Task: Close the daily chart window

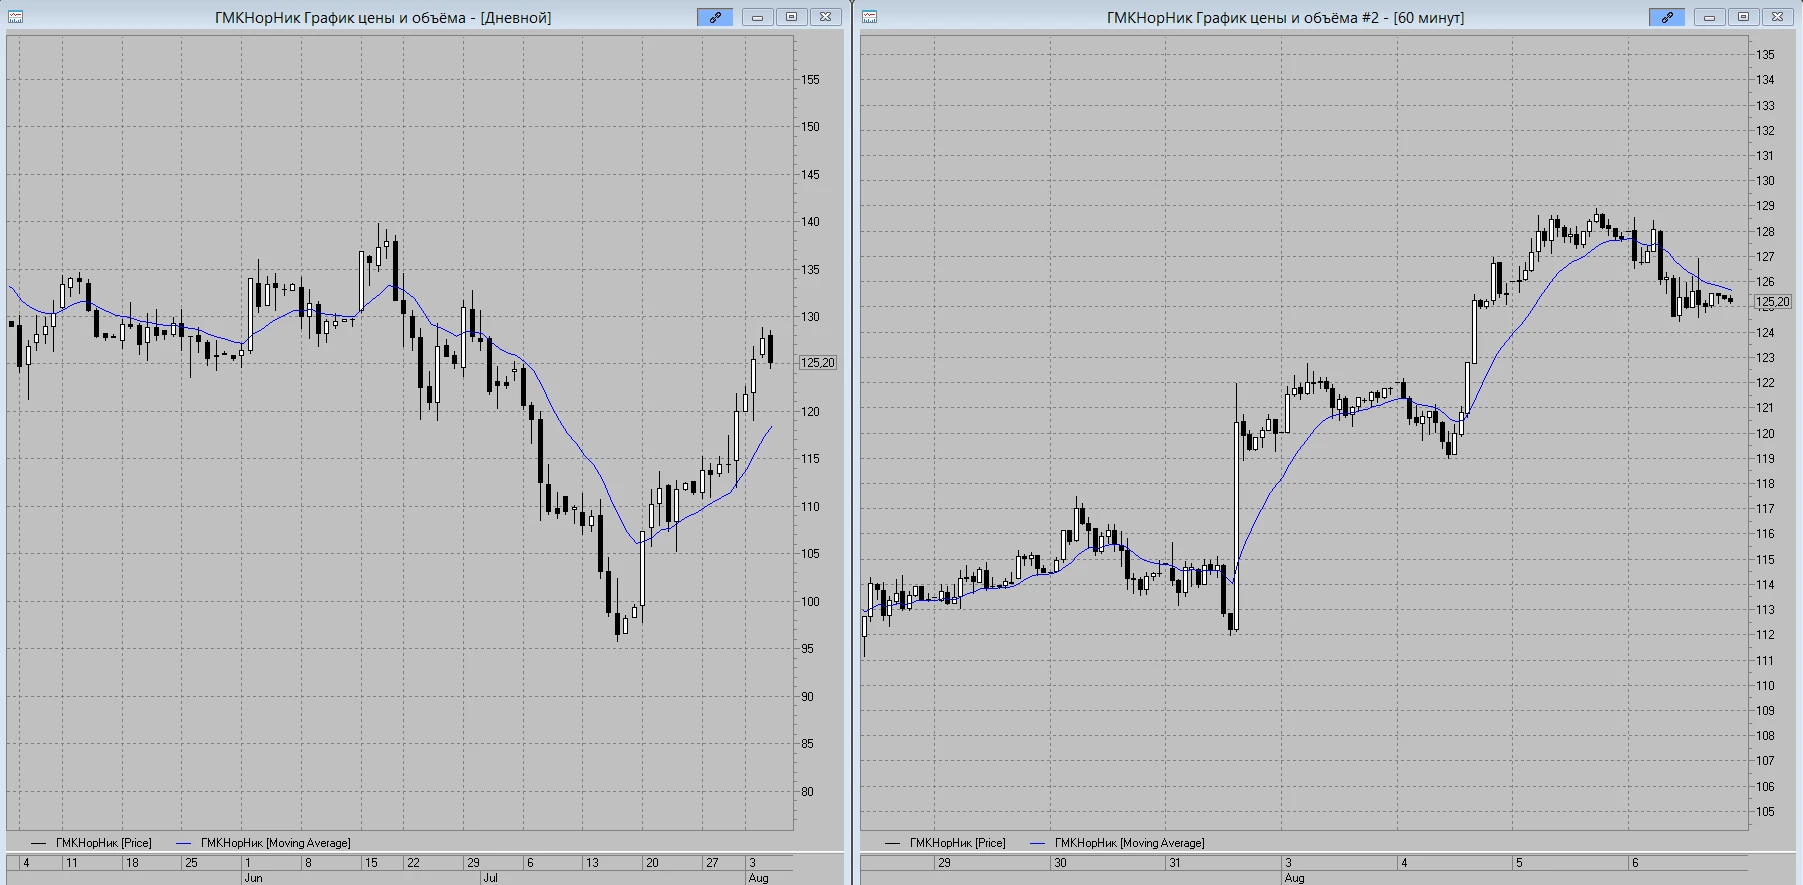Action: click(x=825, y=17)
